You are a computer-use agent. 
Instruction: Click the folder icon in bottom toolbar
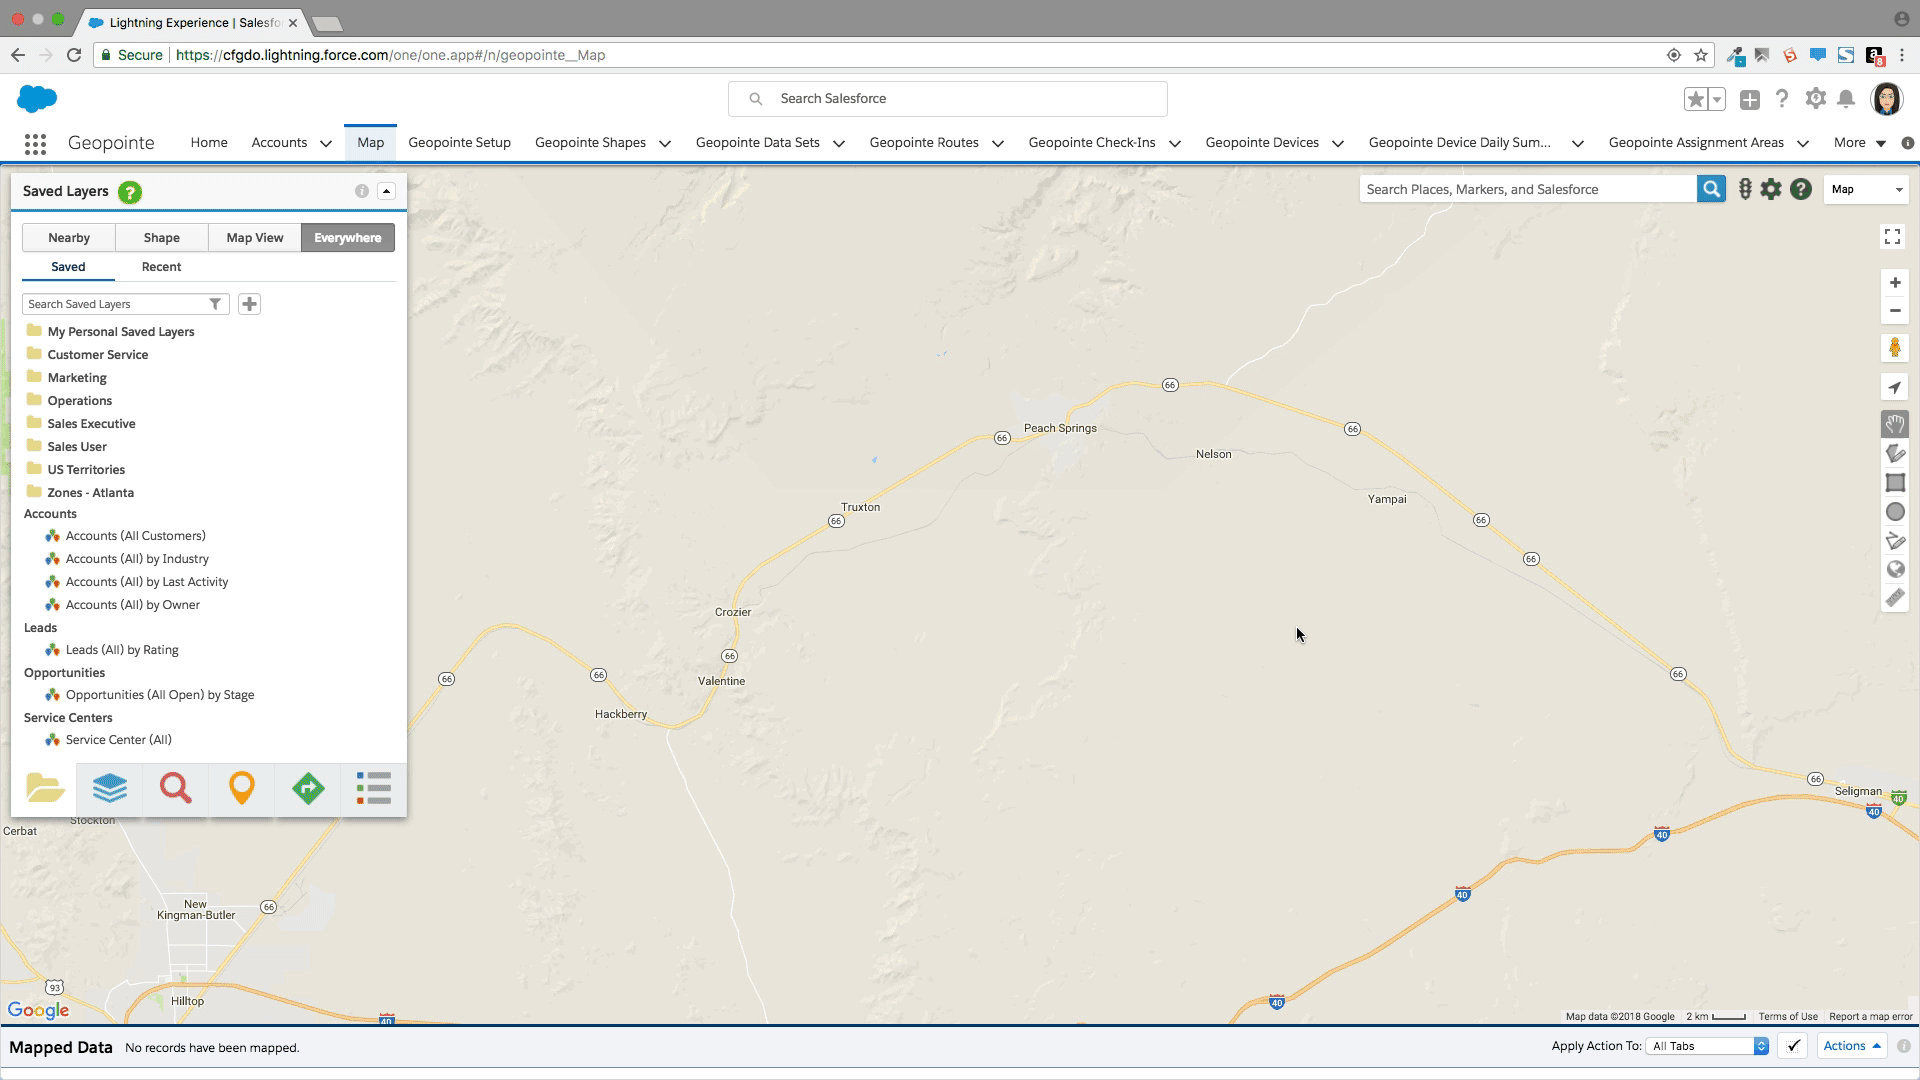click(44, 787)
